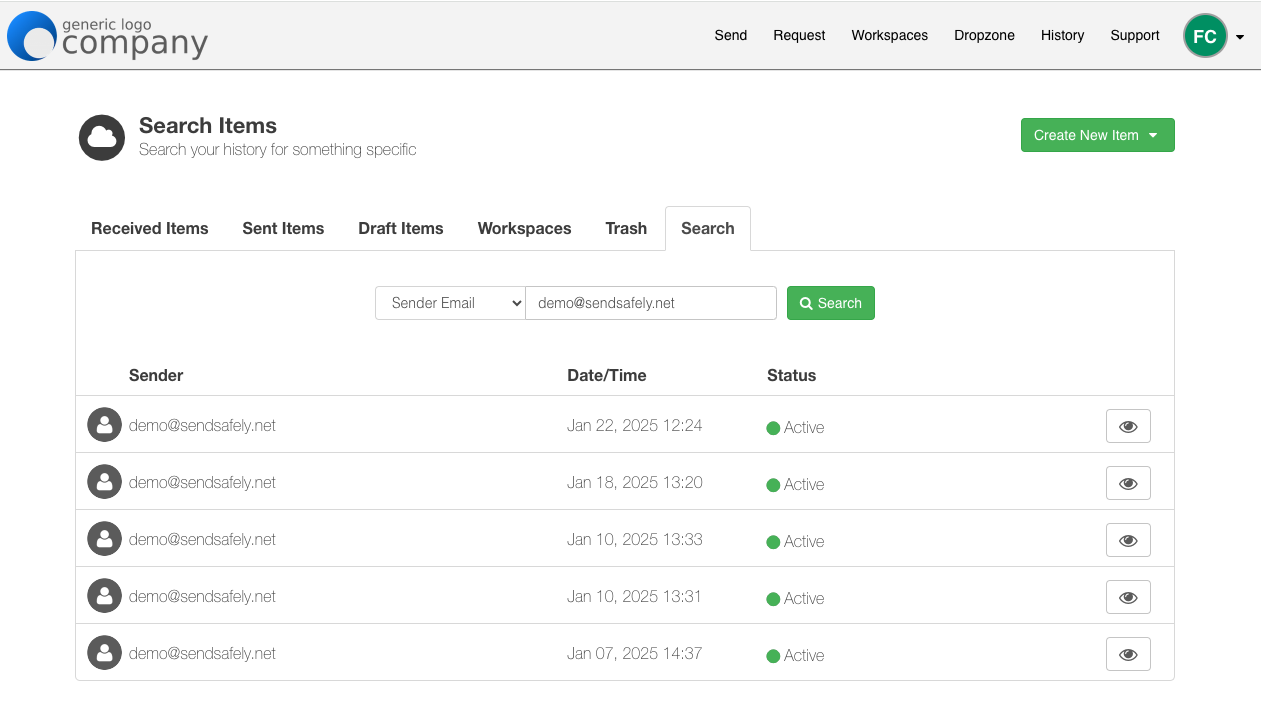Click demo@sendsafely.net in Jan 22 12:24 row
The height and width of the screenshot is (712, 1261).
point(202,425)
